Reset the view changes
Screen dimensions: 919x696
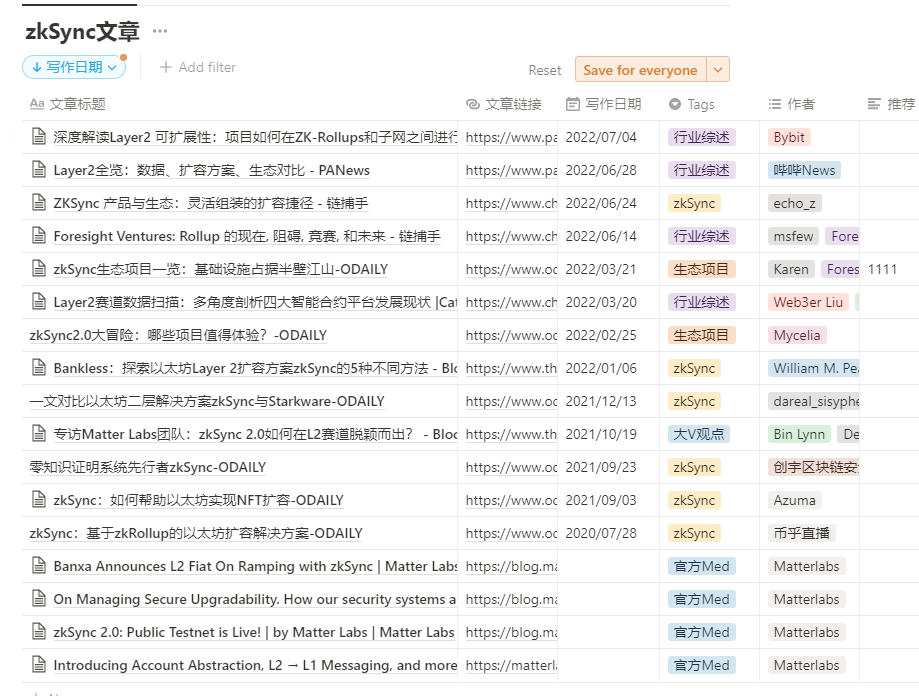point(544,70)
